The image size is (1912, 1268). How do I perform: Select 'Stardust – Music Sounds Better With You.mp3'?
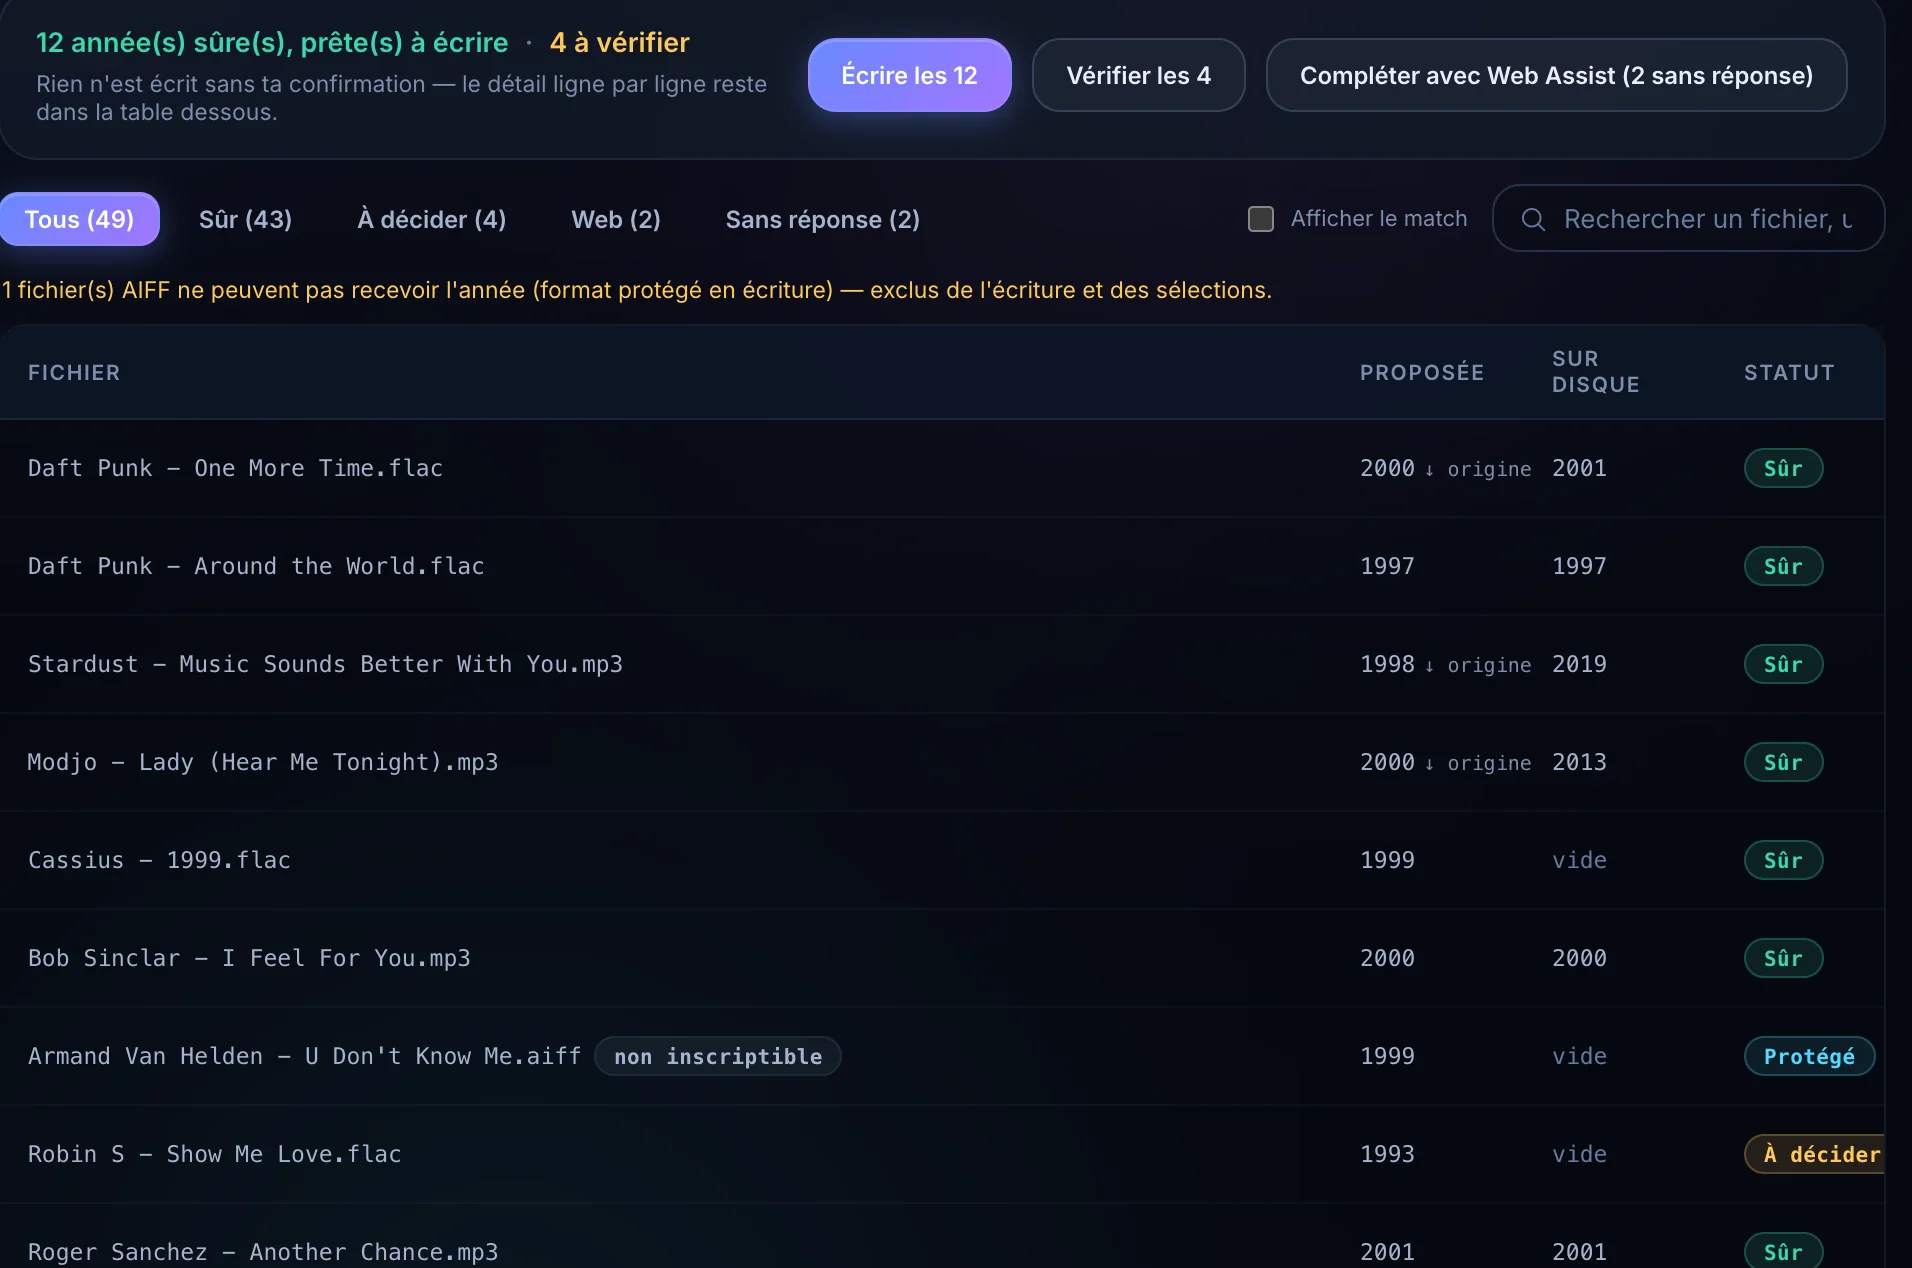325,664
